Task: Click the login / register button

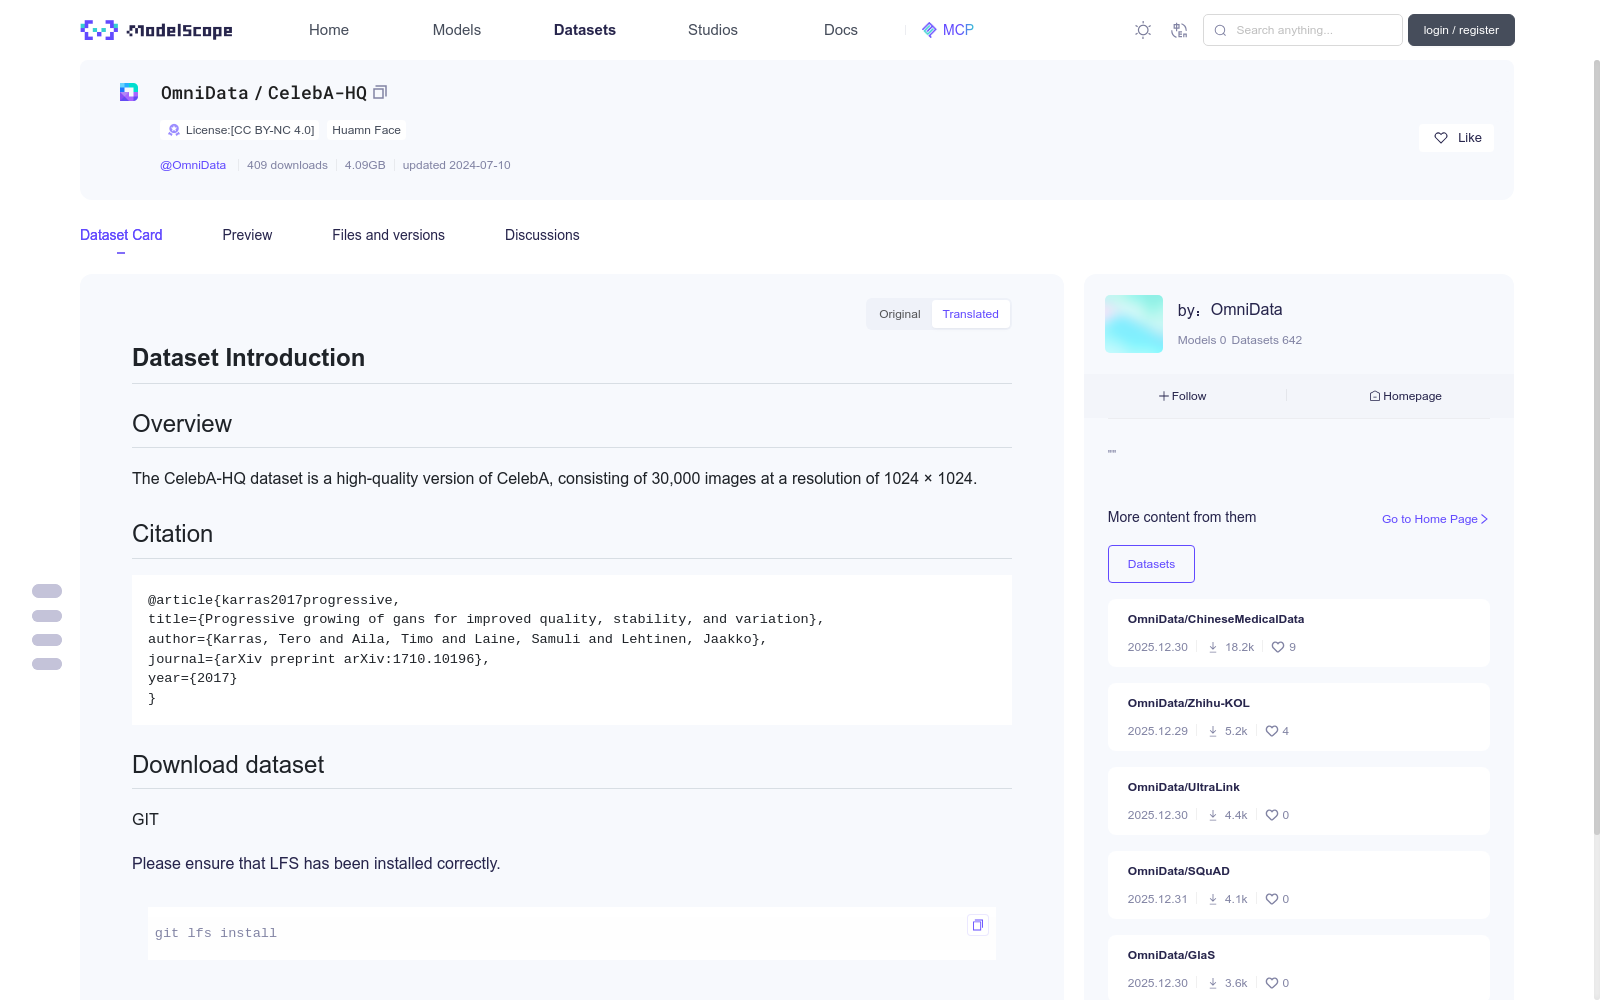Action: coord(1461,30)
